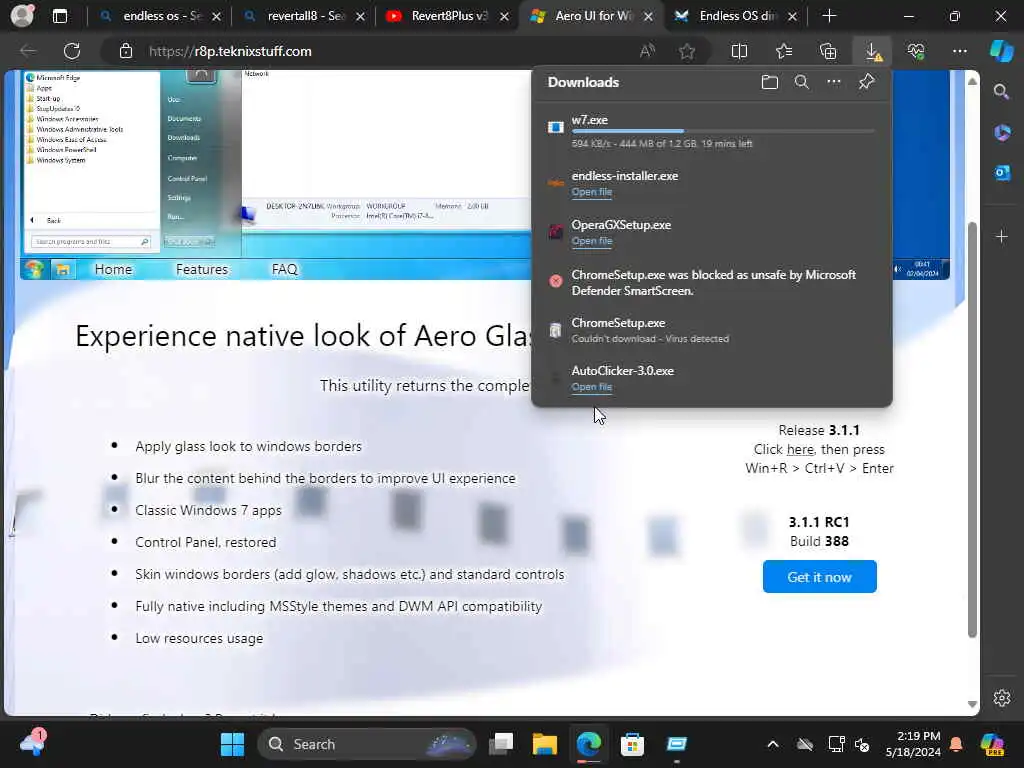Close the Aero UI tab
Viewport: 1024px width, 768px height.
648,16
